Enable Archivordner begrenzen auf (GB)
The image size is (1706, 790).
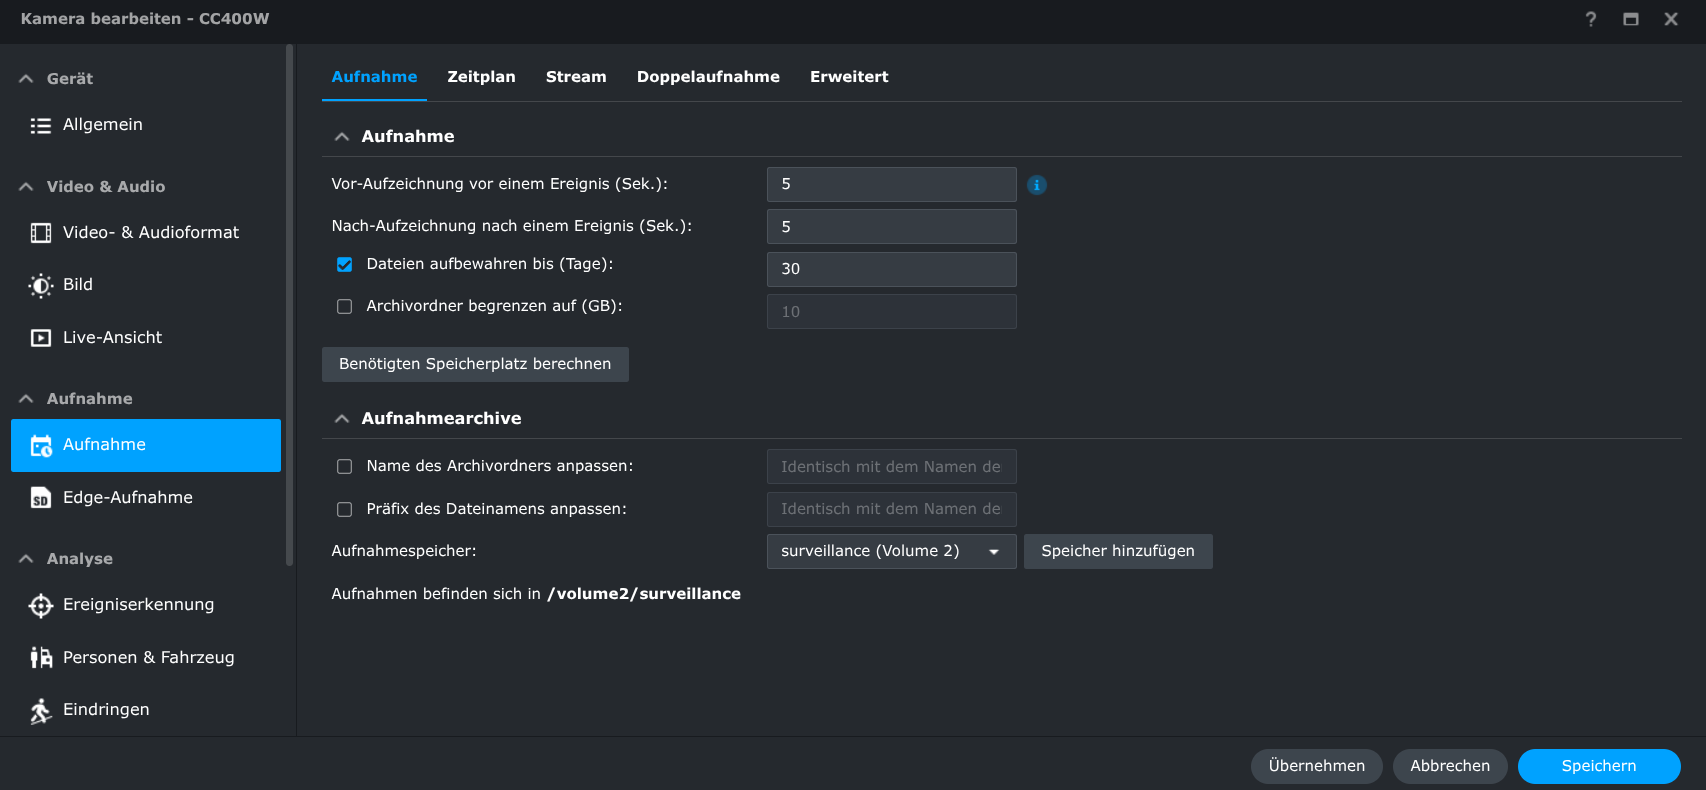point(345,307)
